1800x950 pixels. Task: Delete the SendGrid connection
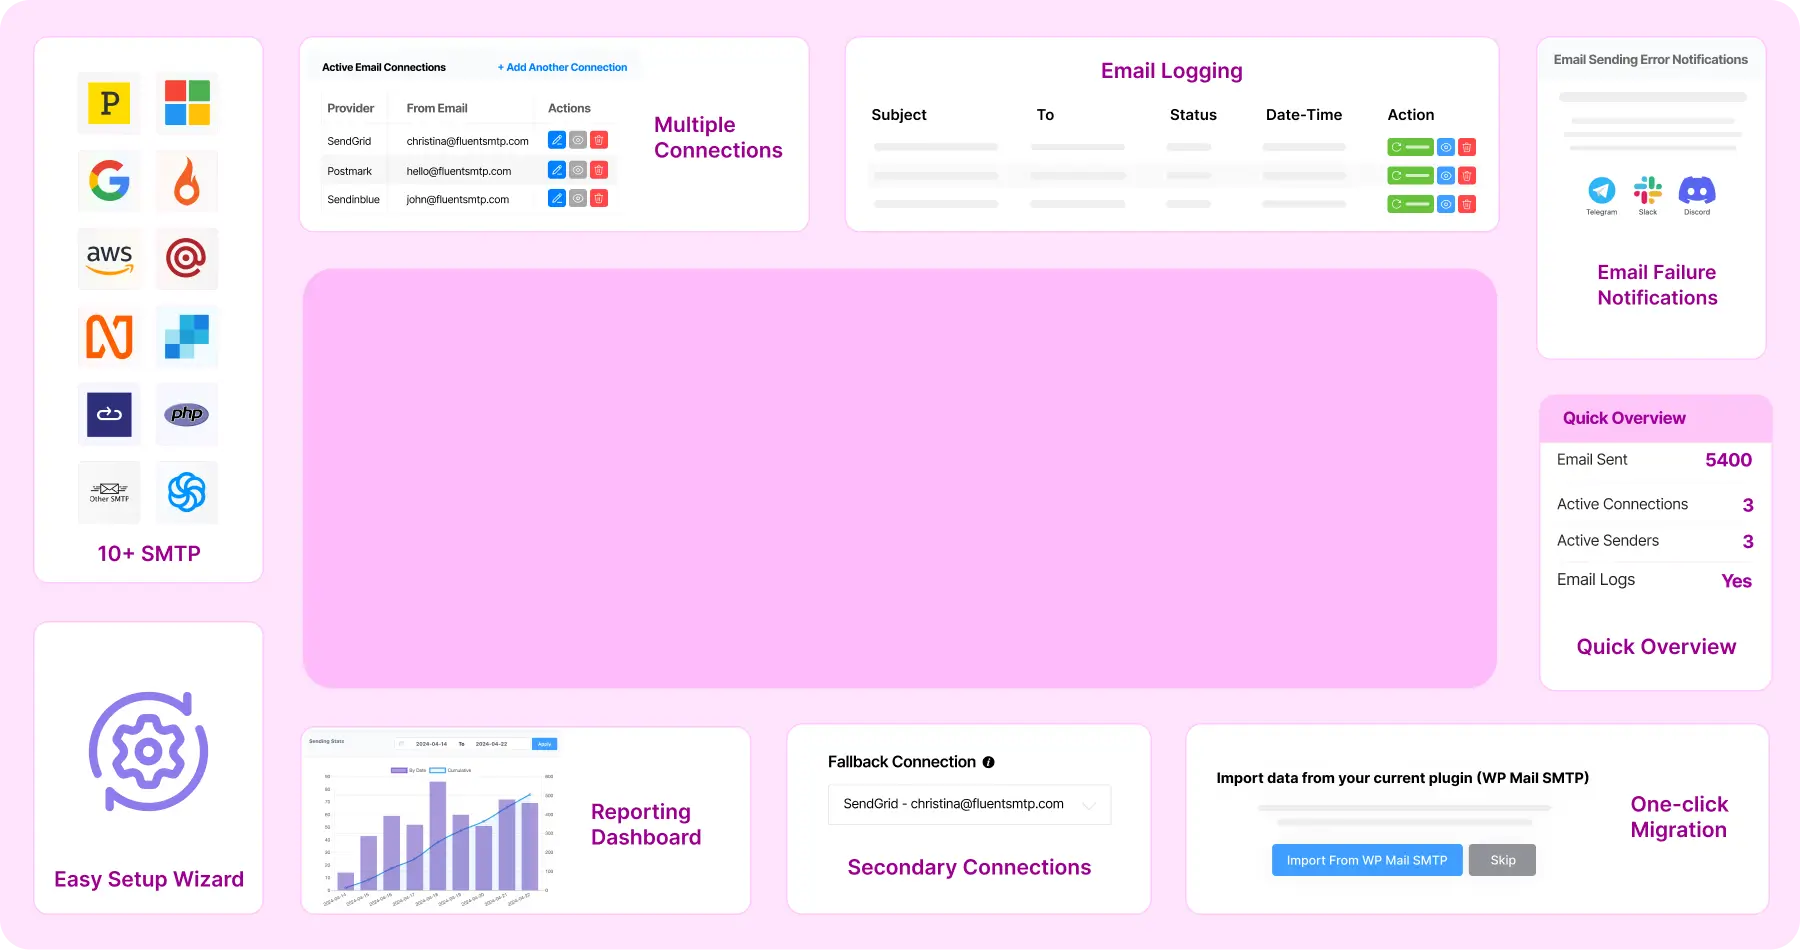click(x=599, y=140)
